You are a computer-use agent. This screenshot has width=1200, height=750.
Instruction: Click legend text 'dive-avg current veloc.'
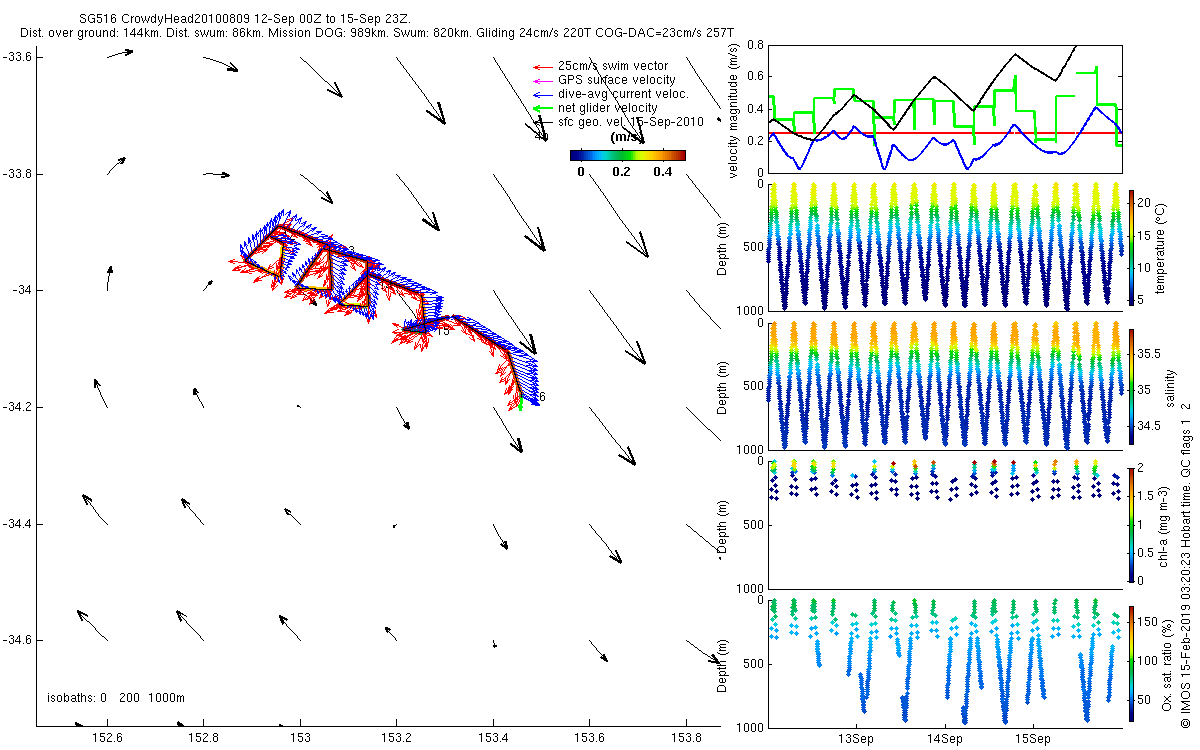click(623, 94)
